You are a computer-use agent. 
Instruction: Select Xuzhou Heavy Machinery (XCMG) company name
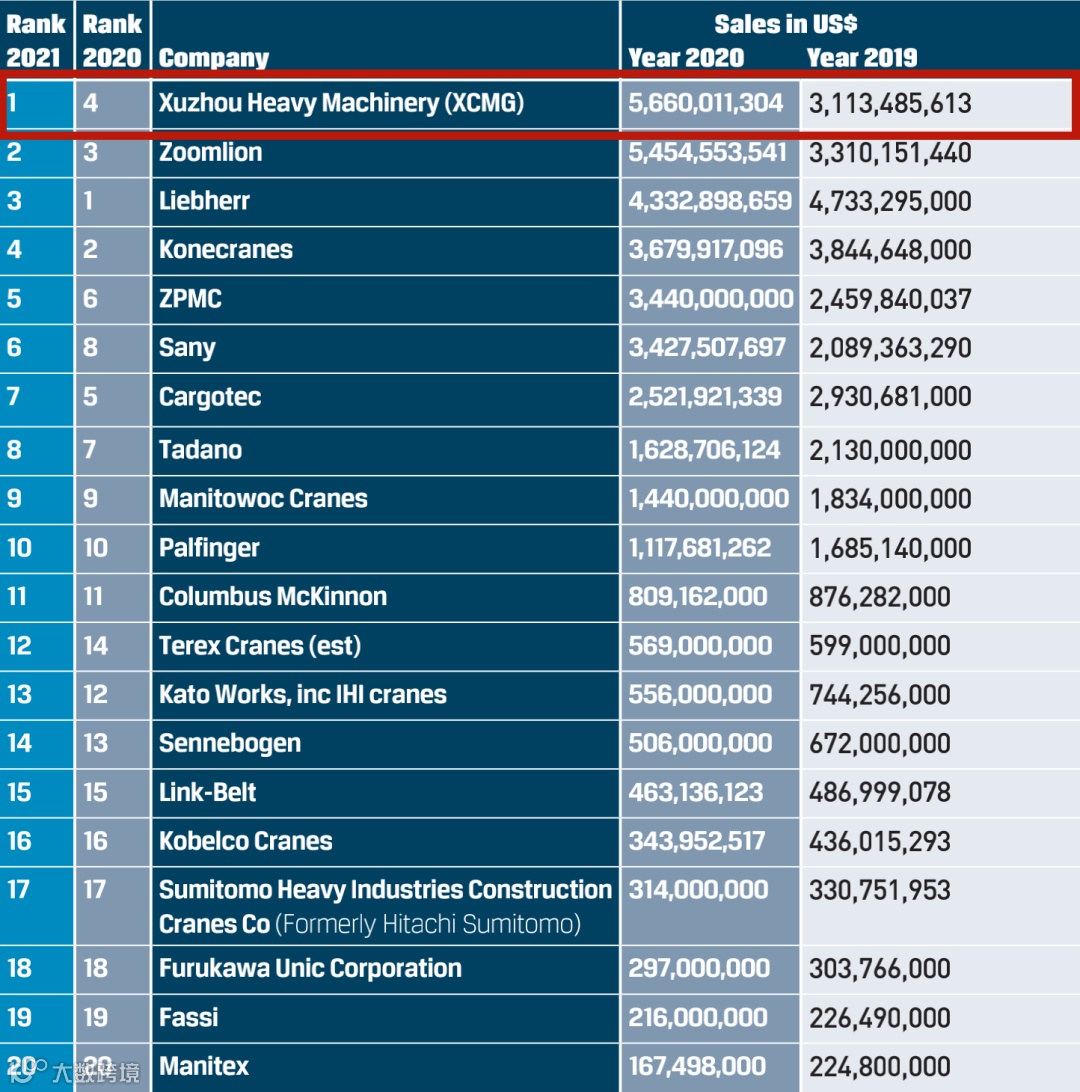click(x=341, y=103)
